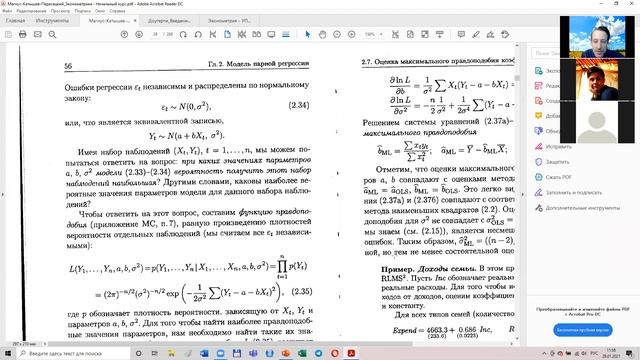640x360 pixels.
Task: Click the tools search field
Action: click(546, 53)
